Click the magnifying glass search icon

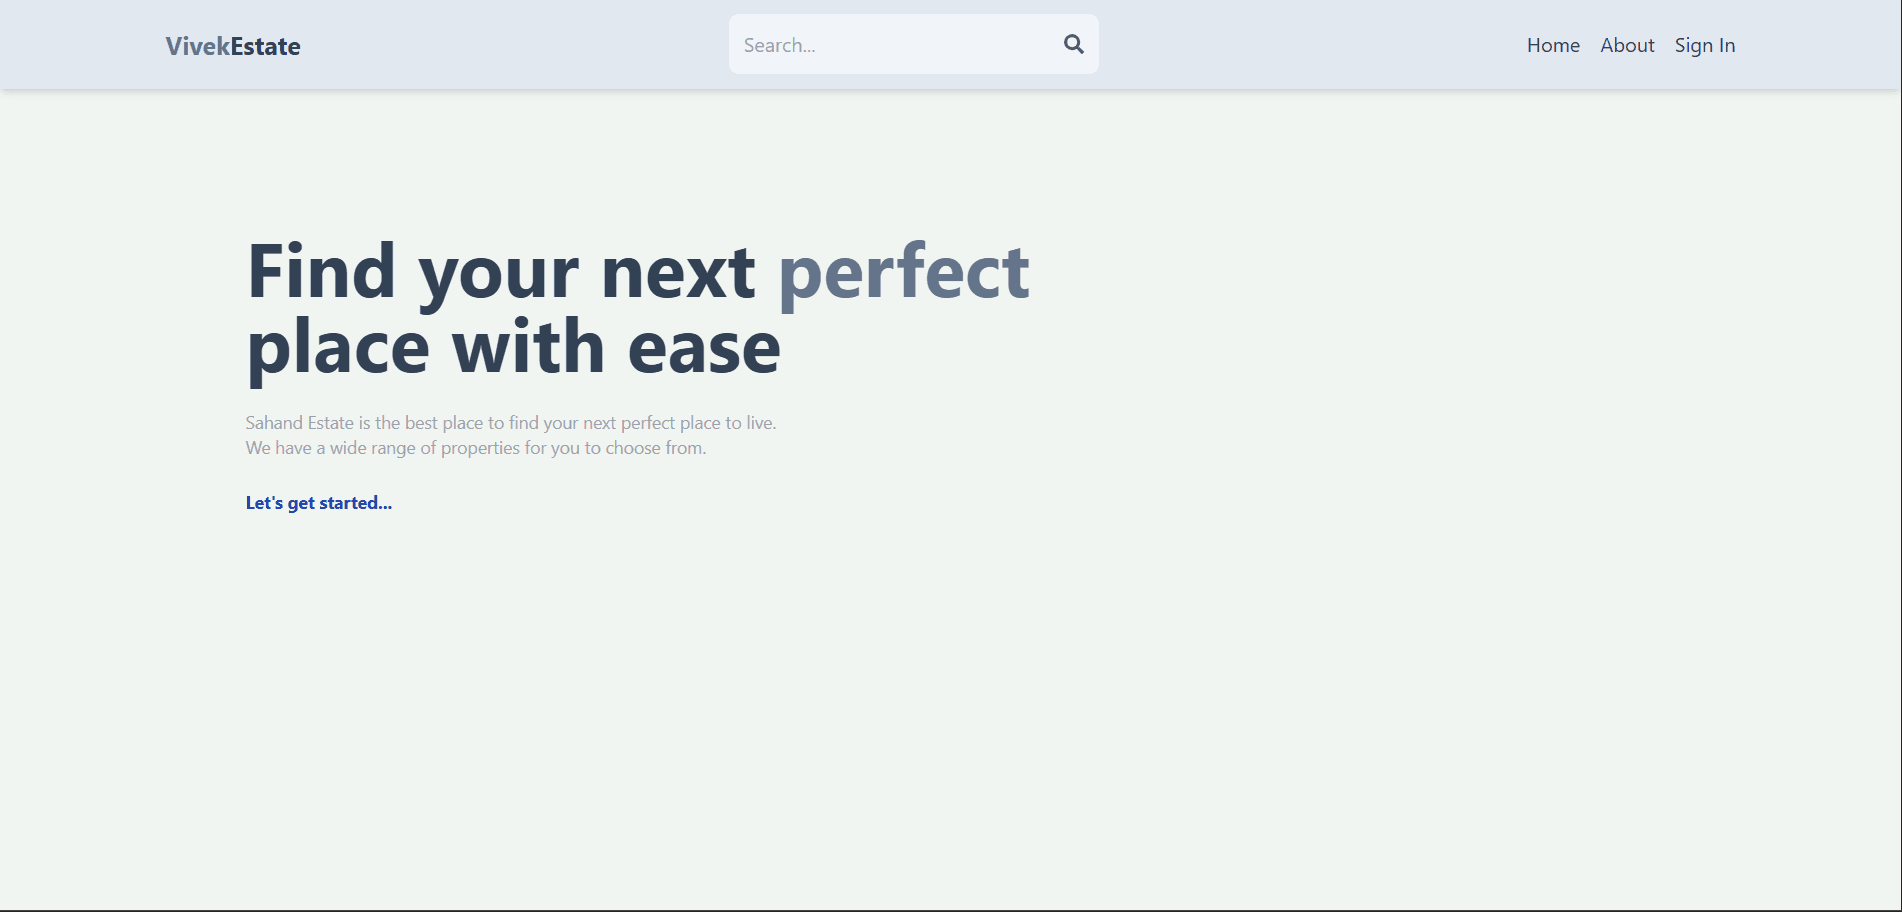pyautogui.click(x=1073, y=44)
